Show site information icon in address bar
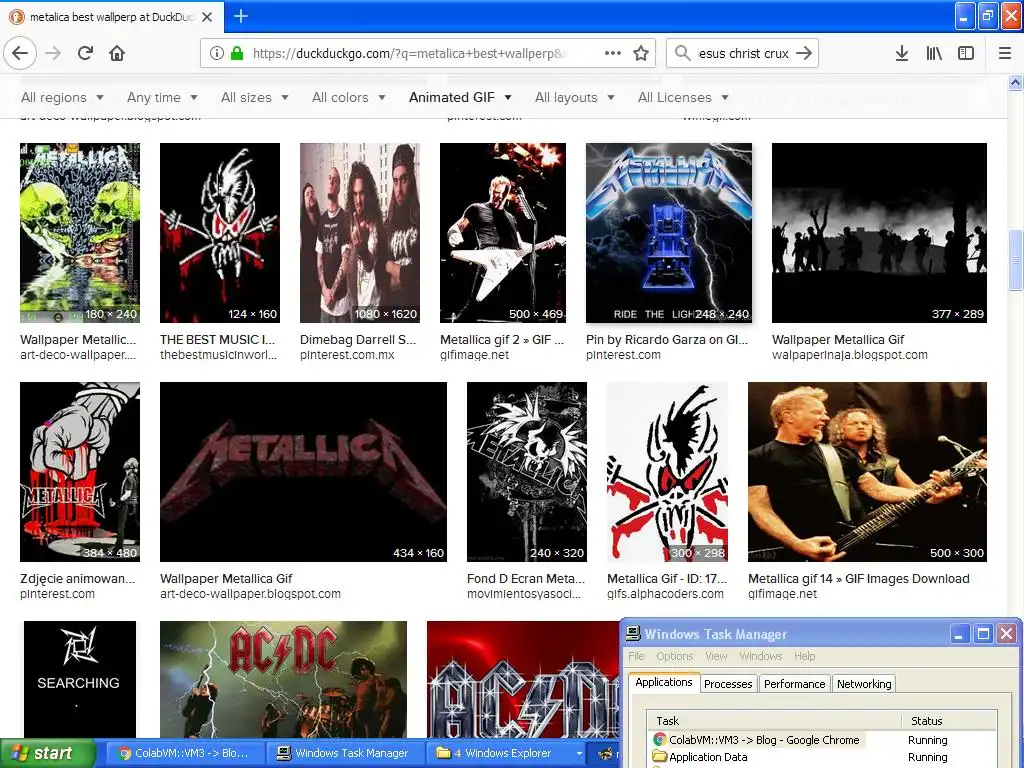 (x=217, y=53)
